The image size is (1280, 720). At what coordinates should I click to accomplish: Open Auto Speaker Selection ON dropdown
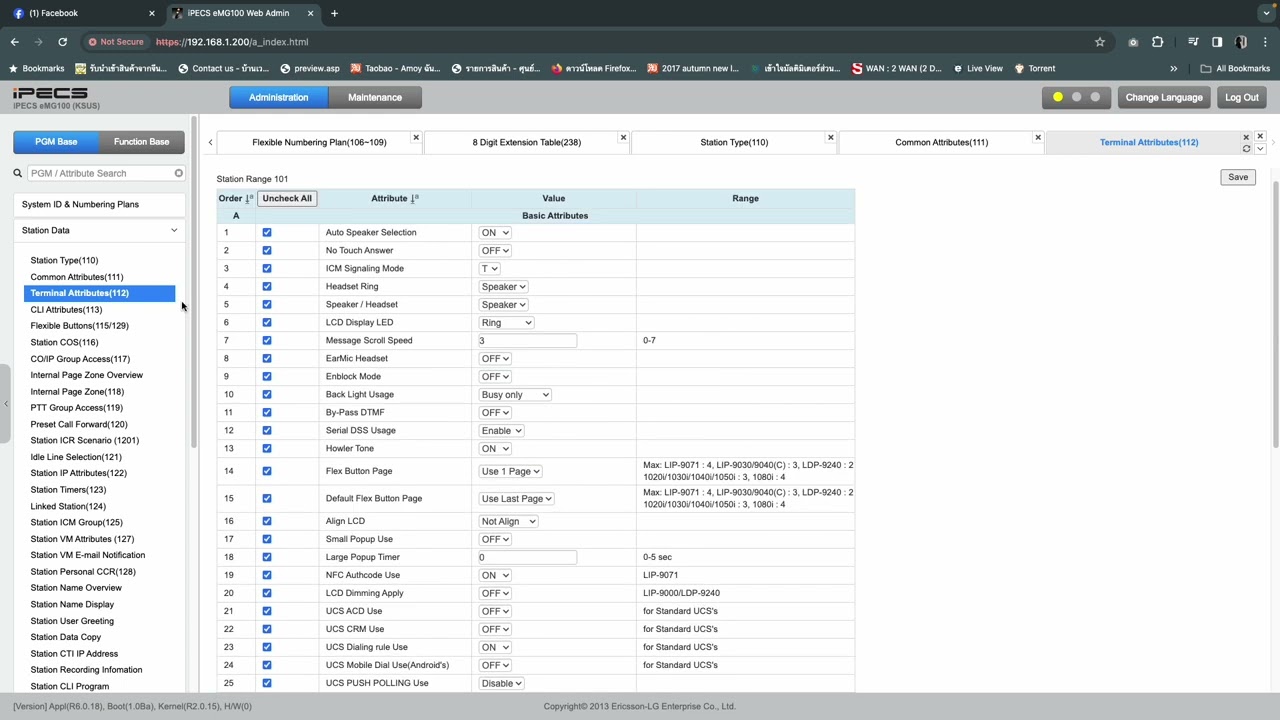[495, 232]
